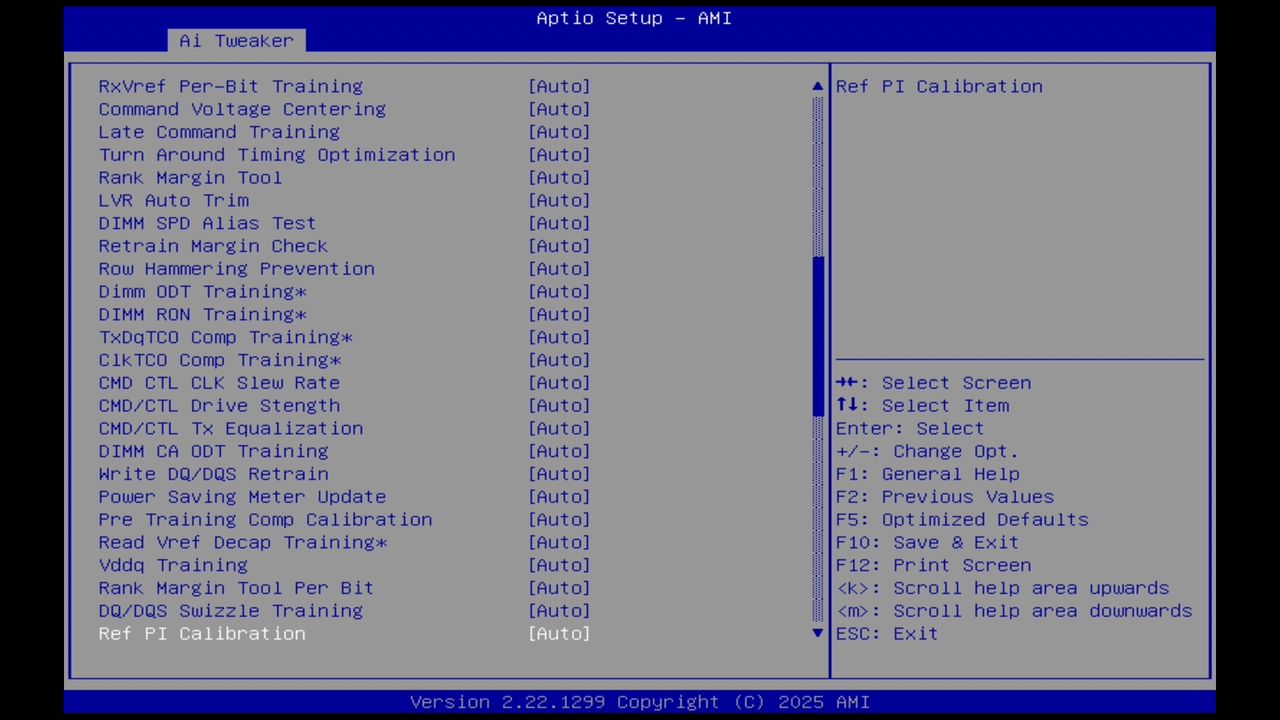This screenshot has height=720, width=1280.
Task: Open the Vddq Training dropdown
Action: (x=559, y=565)
